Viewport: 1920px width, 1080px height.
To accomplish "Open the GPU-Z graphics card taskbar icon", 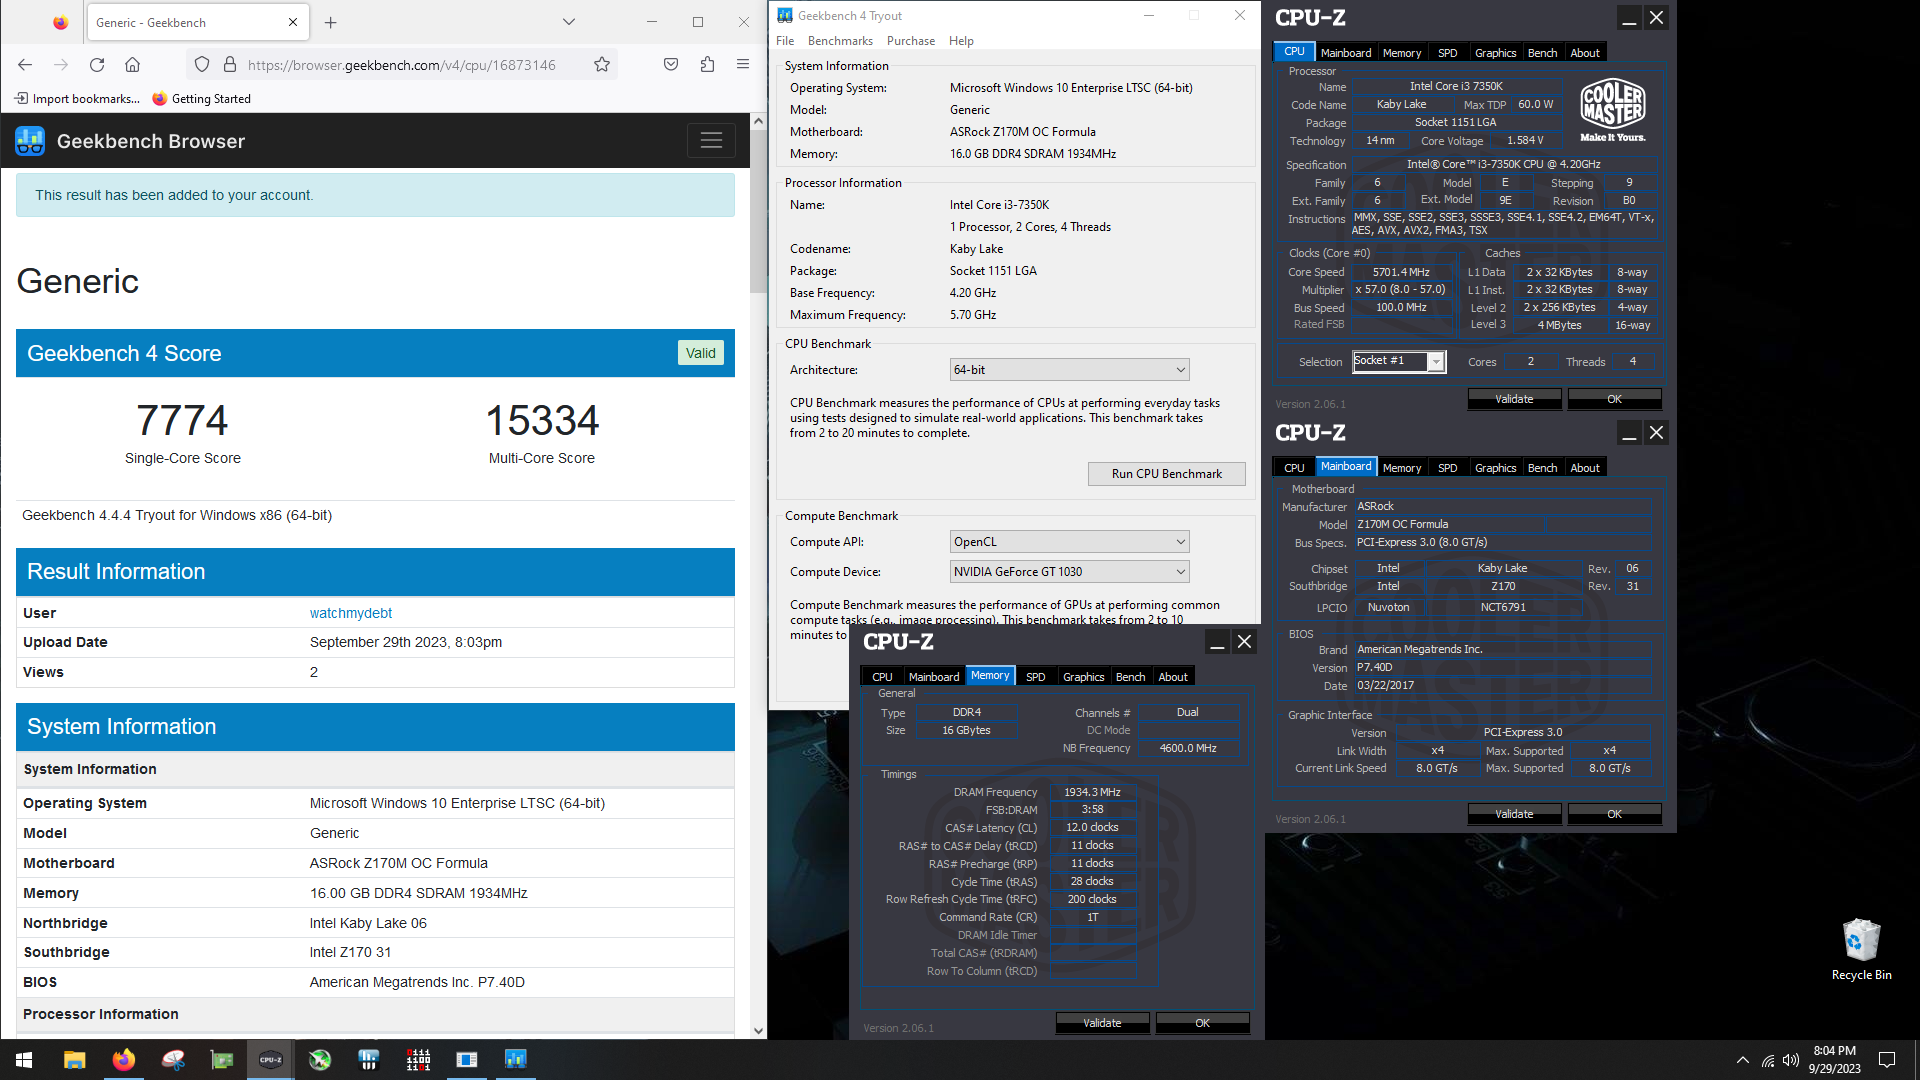I will pos(221,1060).
